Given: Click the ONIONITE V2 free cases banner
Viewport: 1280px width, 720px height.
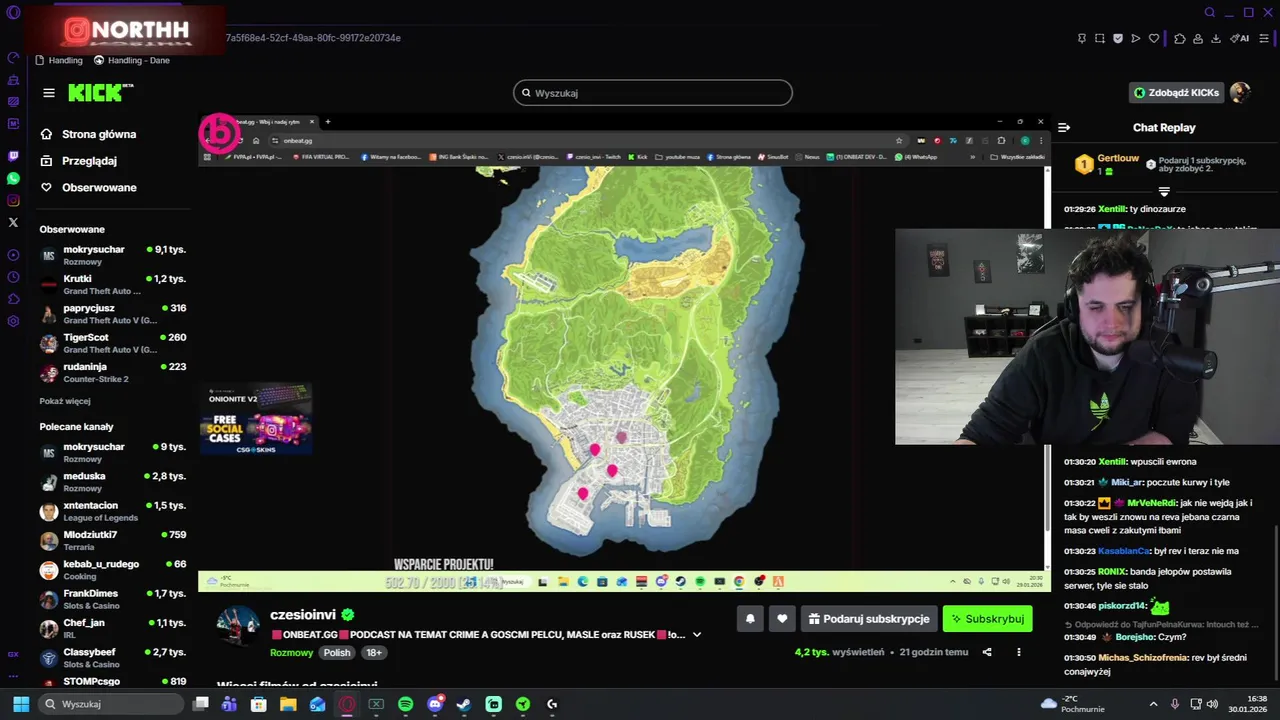Looking at the screenshot, I should click(x=255, y=420).
